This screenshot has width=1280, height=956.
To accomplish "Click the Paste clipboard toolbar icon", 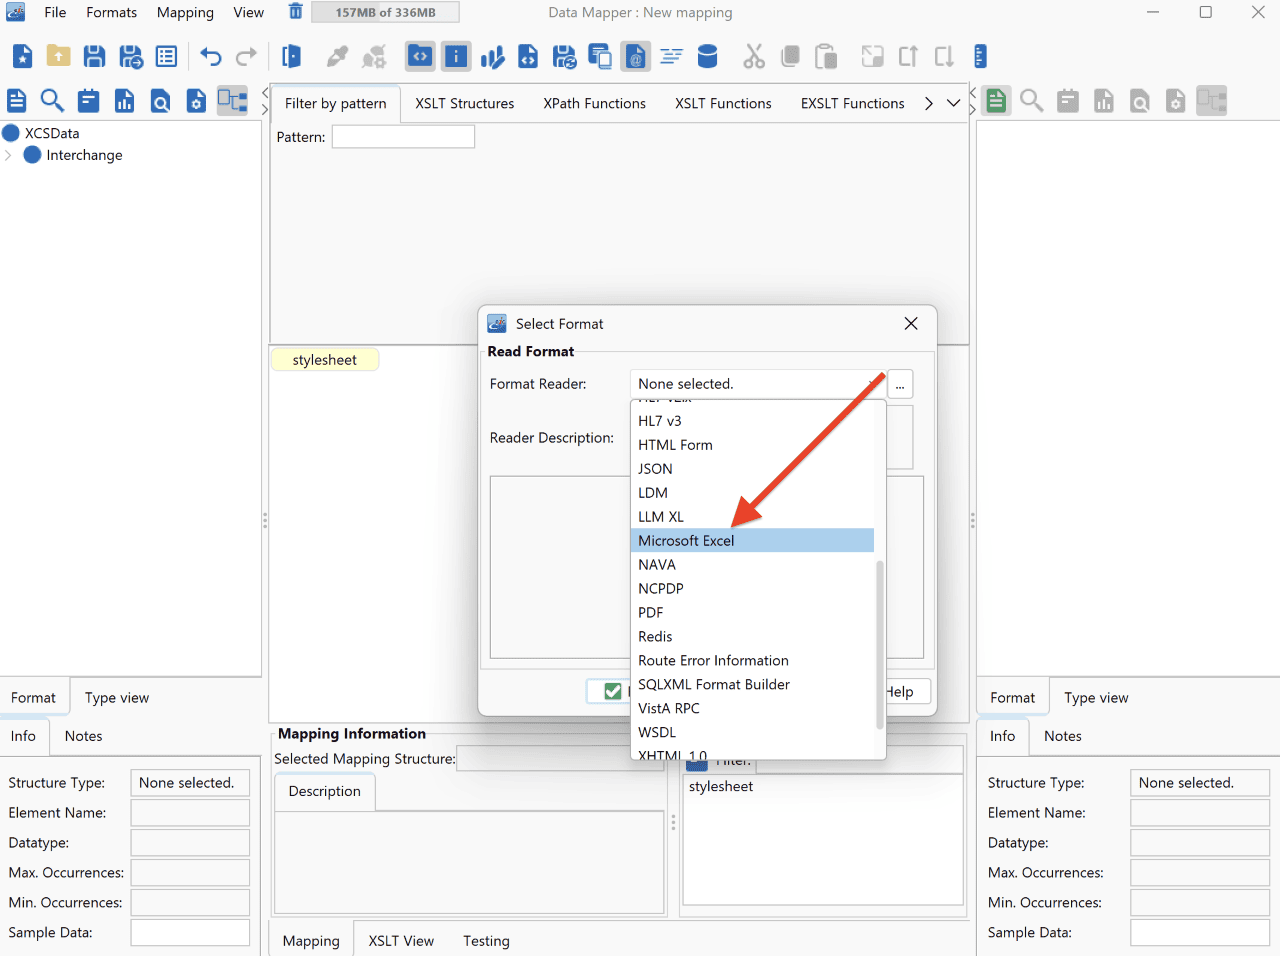I will click(x=826, y=56).
